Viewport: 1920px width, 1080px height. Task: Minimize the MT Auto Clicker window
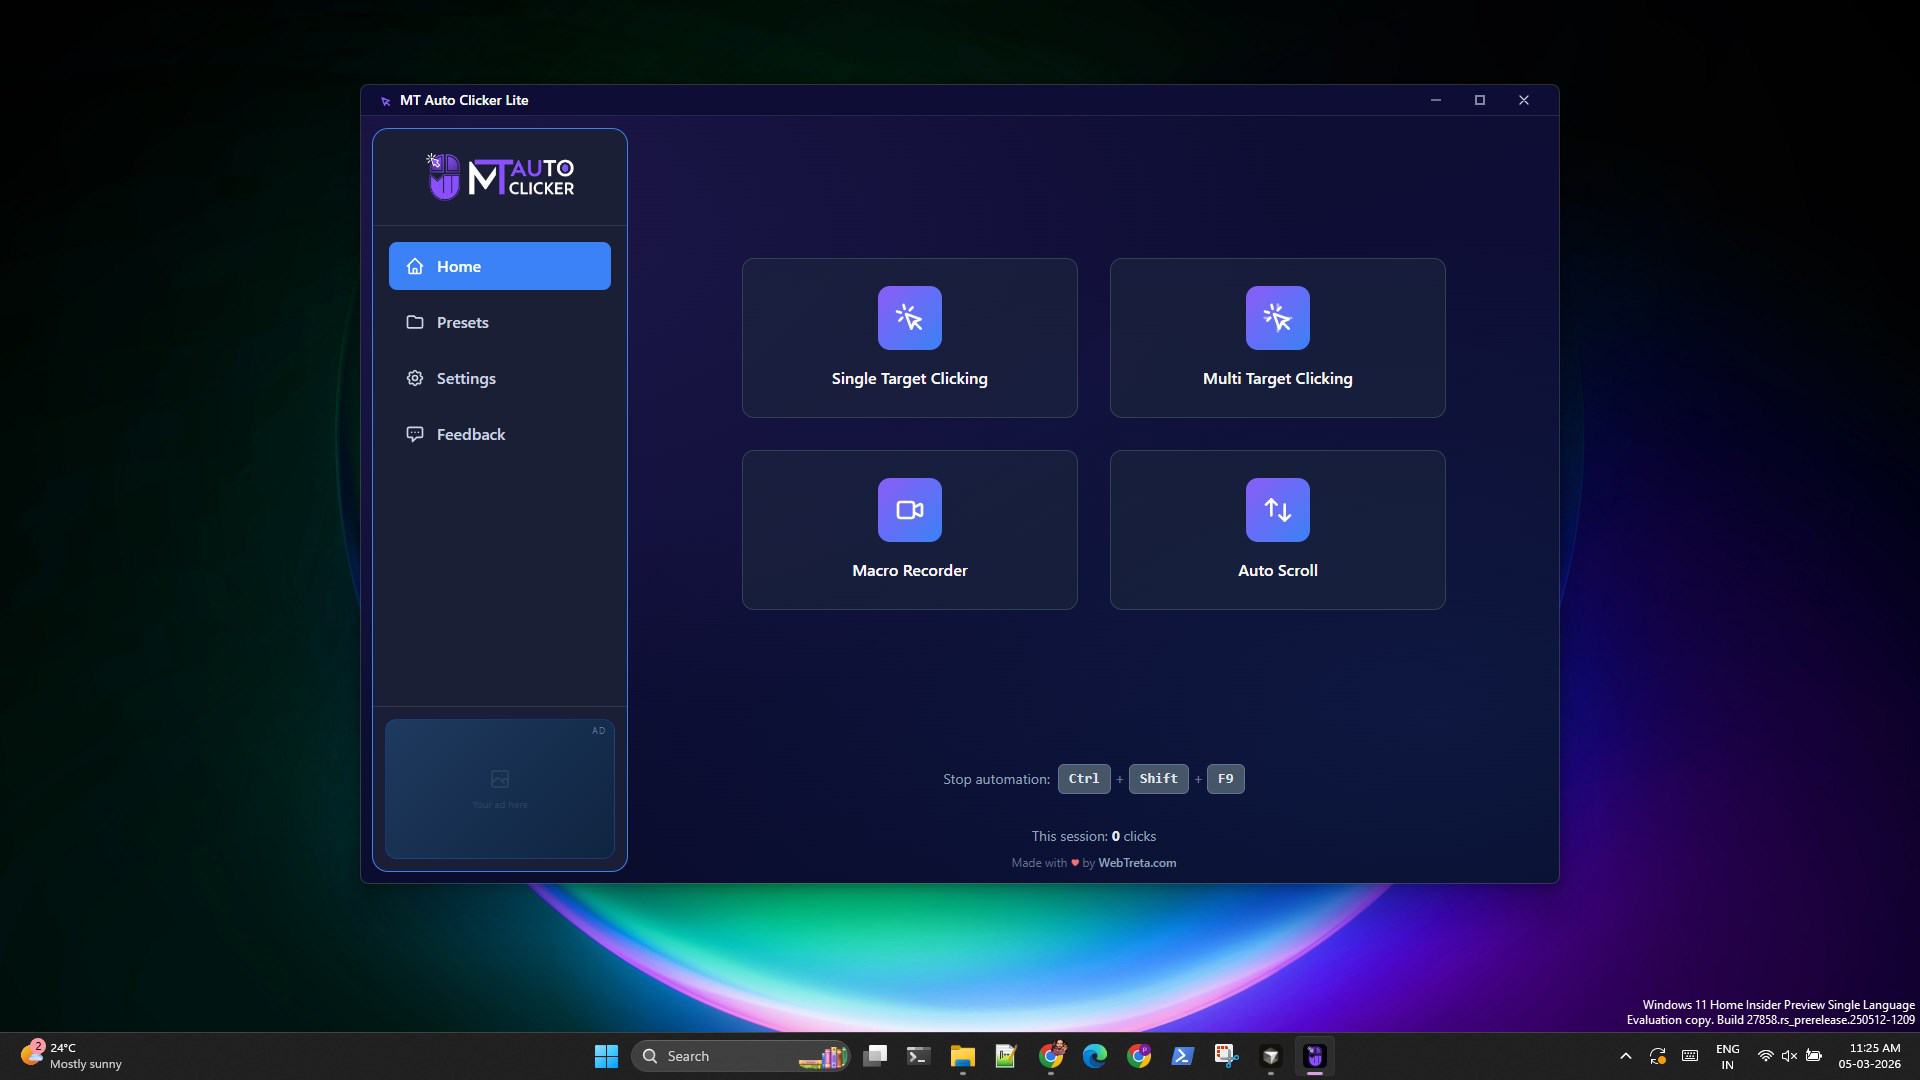[1435, 100]
